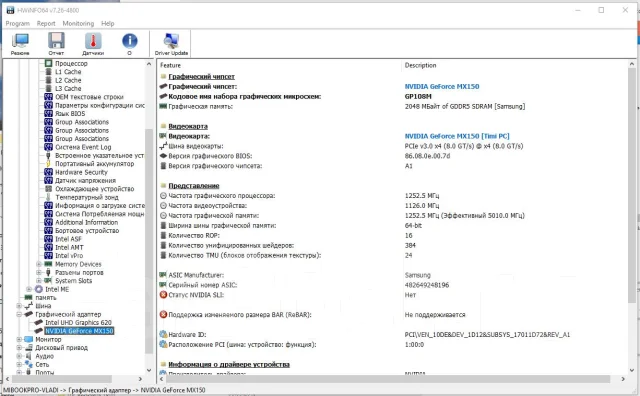Image resolution: width=640 pixels, height=396 pixels.
Task: Click the Бортовое устройство icon
Action: 49,231
